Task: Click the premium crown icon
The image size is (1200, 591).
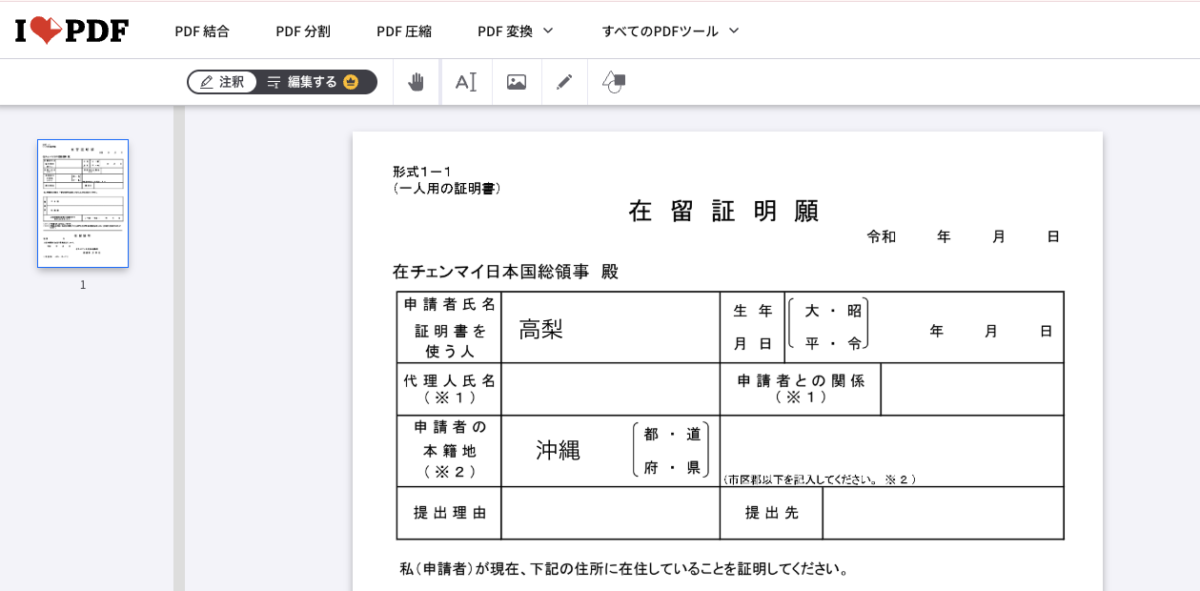Action: [x=351, y=82]
